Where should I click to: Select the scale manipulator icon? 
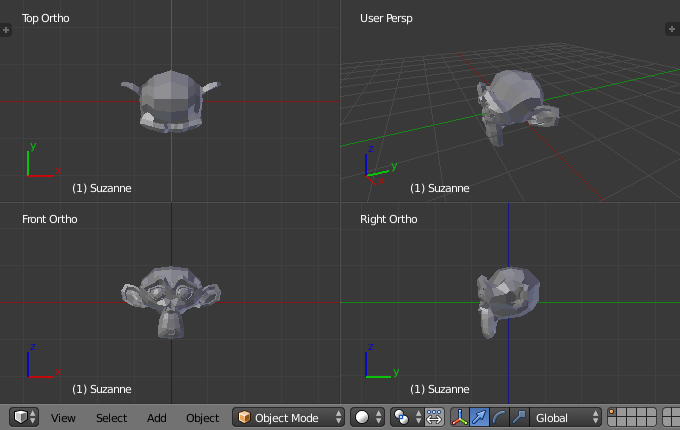(x=520, y=417)
